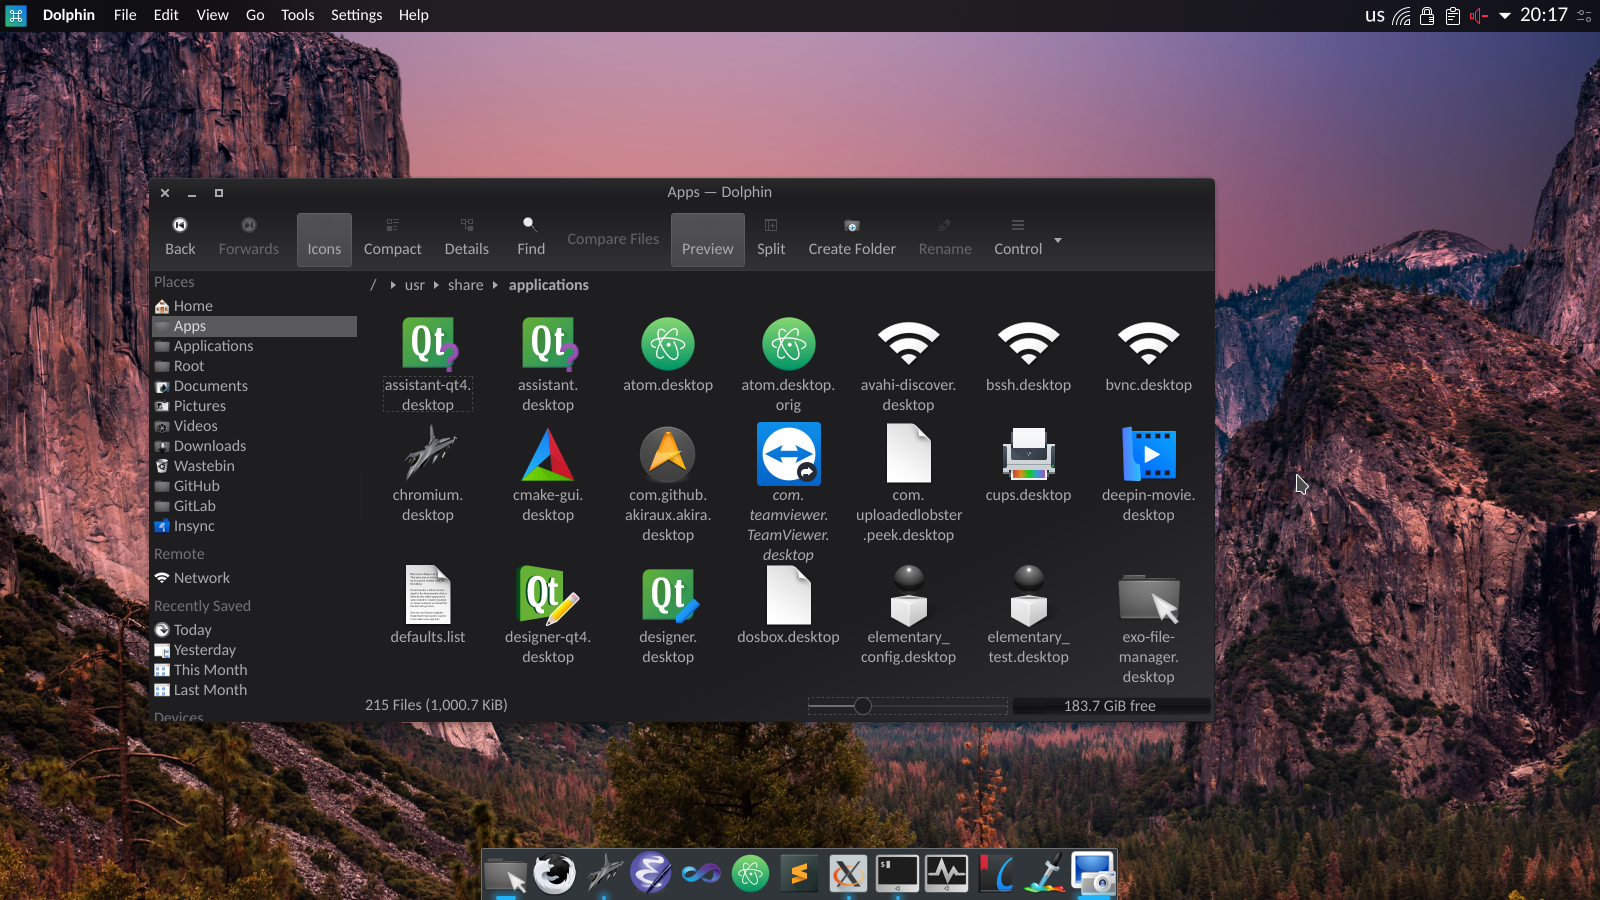The width and height of the screenshot is (1600, 900).
Task: Open the Control menu dropdown
Action: 1018,239
